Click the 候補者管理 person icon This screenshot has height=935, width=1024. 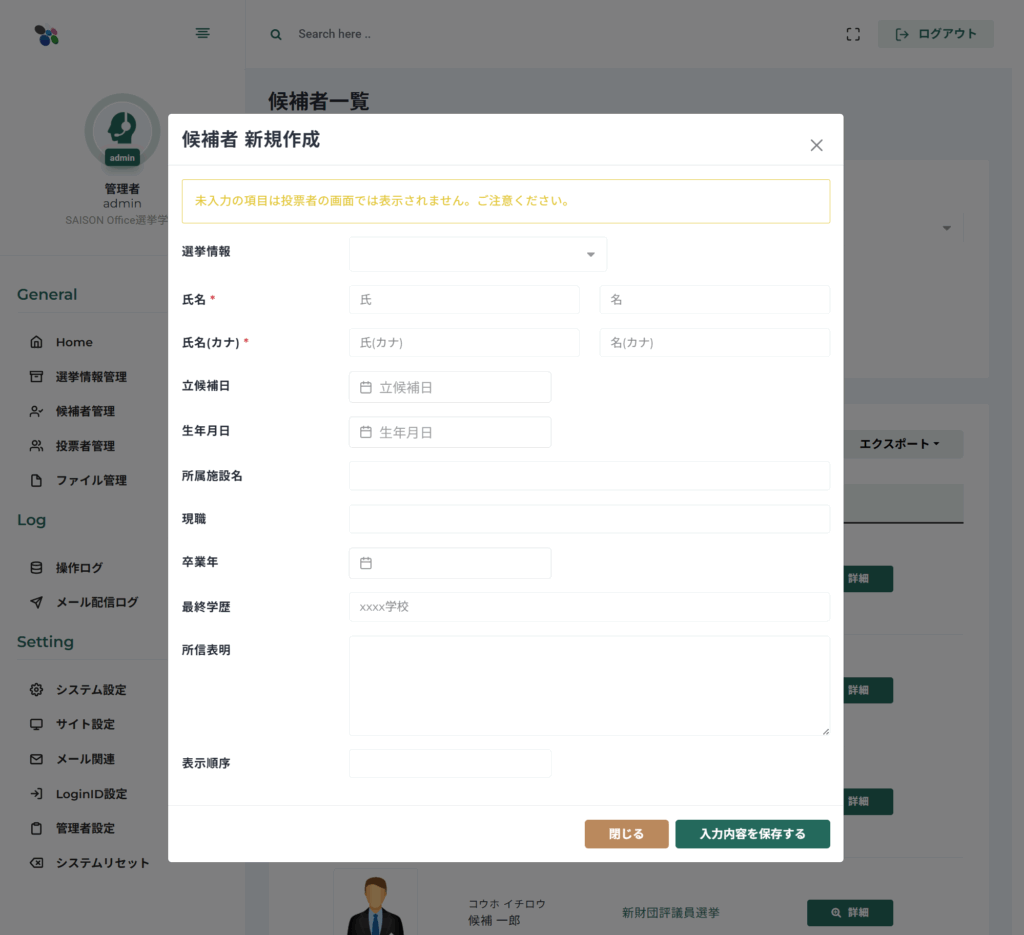(x=37, y=411)
